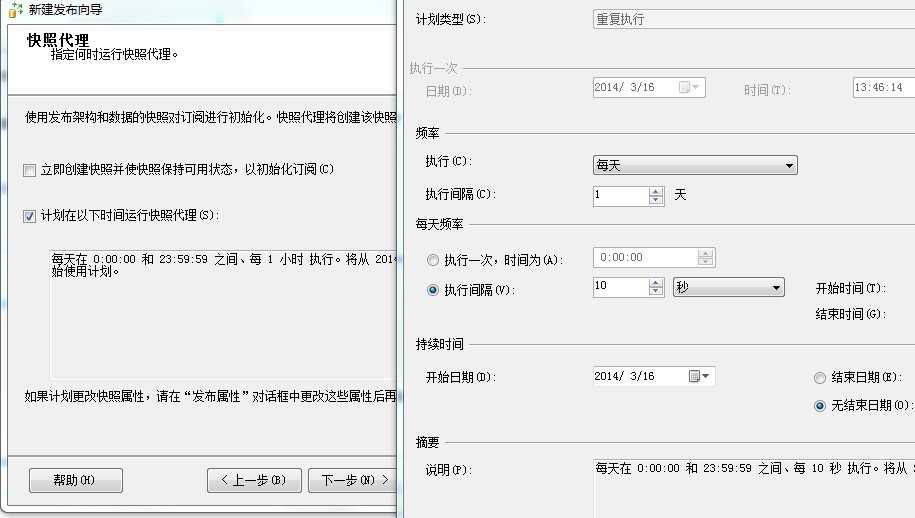
Task: Click the 帮助(H) button
Action: click(76, 481)
